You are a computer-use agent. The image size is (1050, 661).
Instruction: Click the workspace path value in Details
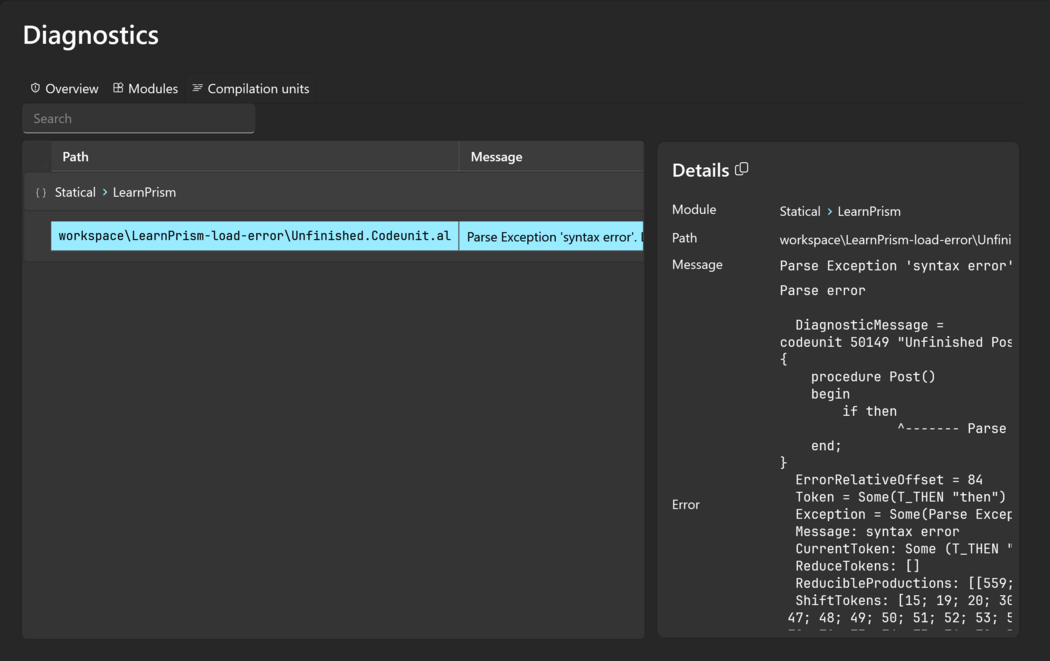pyautogui.click(x=895, y=240)
